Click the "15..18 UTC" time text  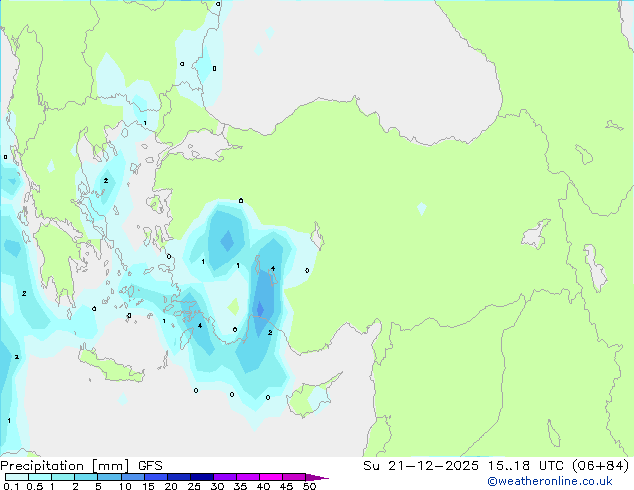pyautogui.click(x=526, y=466)
